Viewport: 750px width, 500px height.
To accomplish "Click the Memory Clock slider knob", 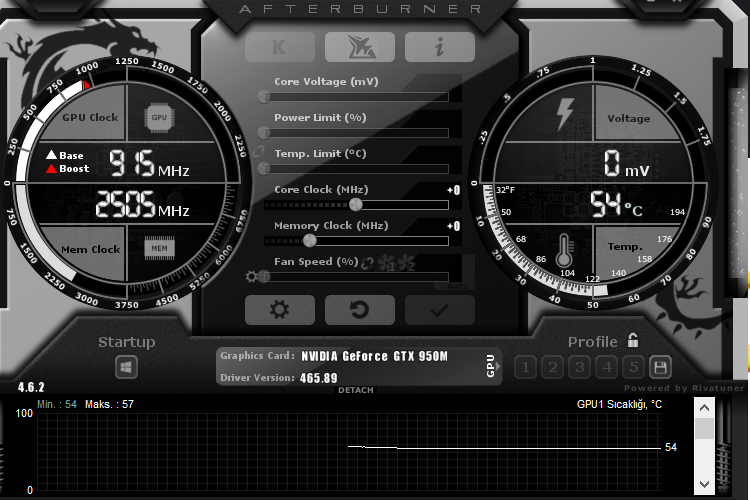I will pos(309,241).
